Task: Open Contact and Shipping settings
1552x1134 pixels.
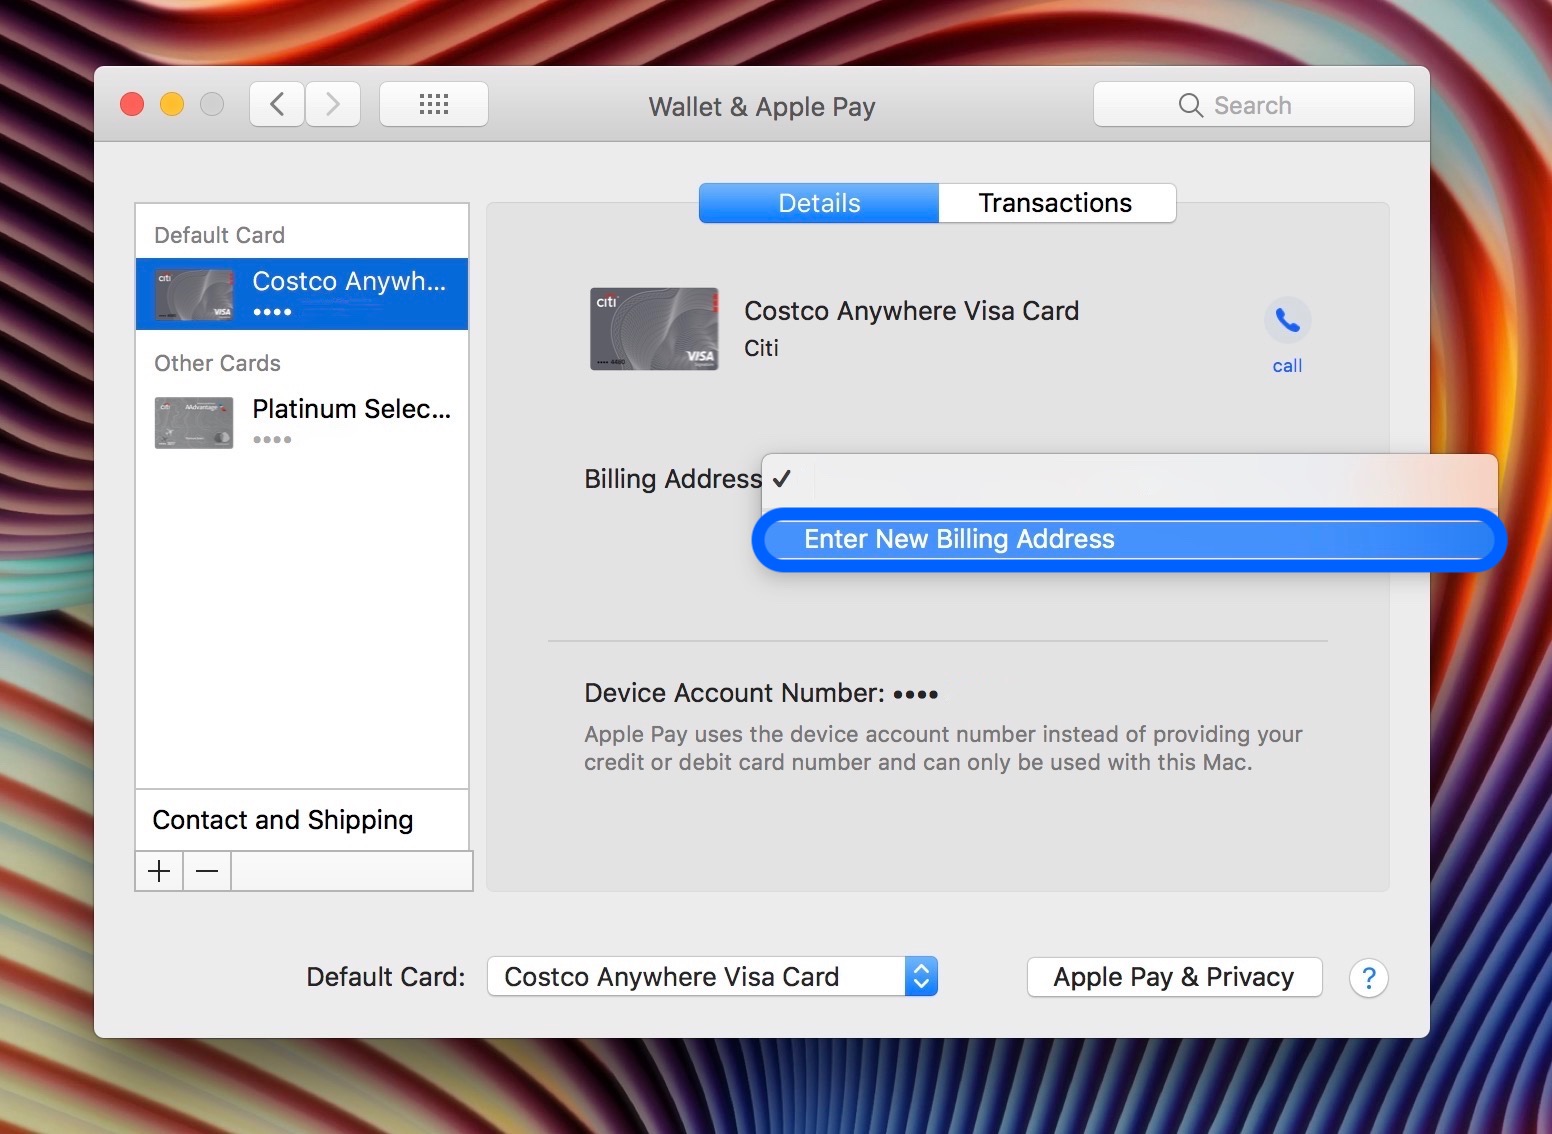Action: (282, 820)
